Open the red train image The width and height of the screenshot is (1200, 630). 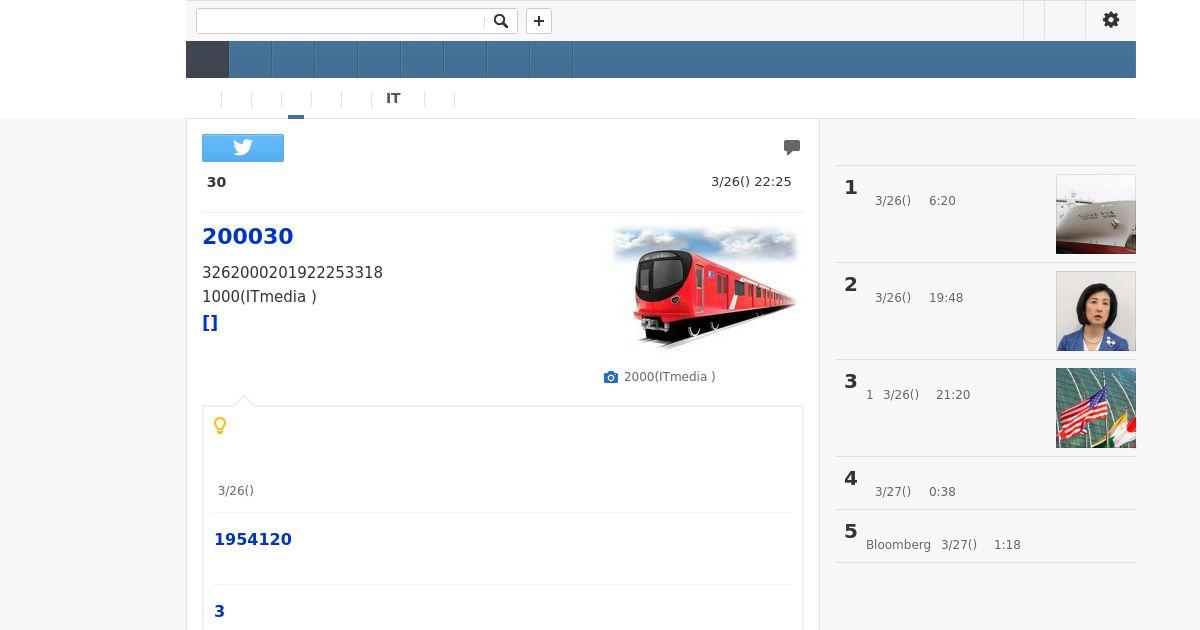pos(705,287)
